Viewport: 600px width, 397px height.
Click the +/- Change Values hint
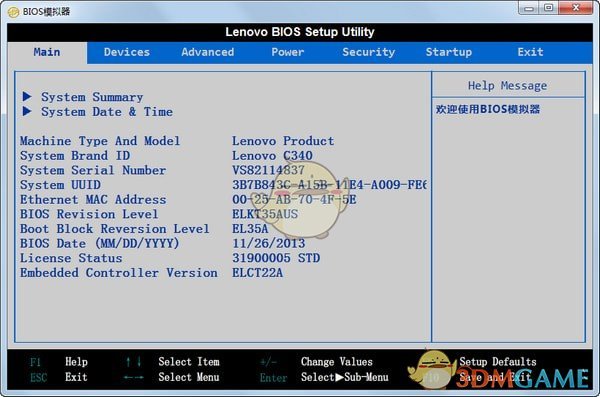[x=316, y=362]
